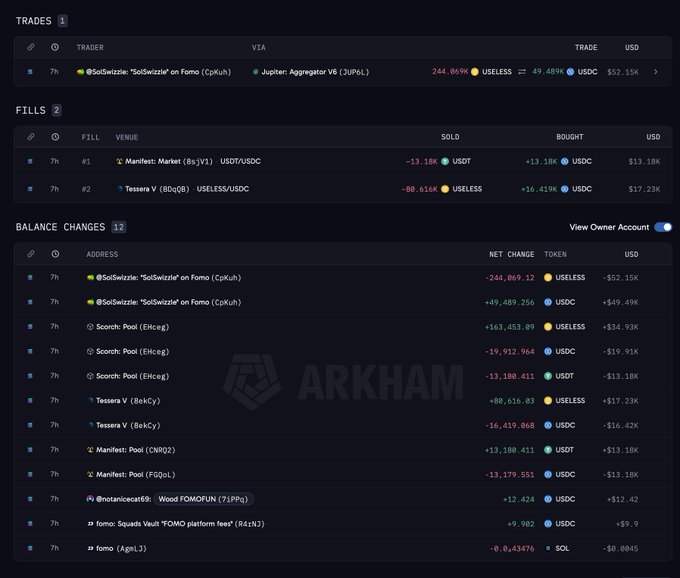The image size is (680, 578).
Task: Click the SOL token icon in fomo row
Action: pyautogui.click(x=548, y=548)
